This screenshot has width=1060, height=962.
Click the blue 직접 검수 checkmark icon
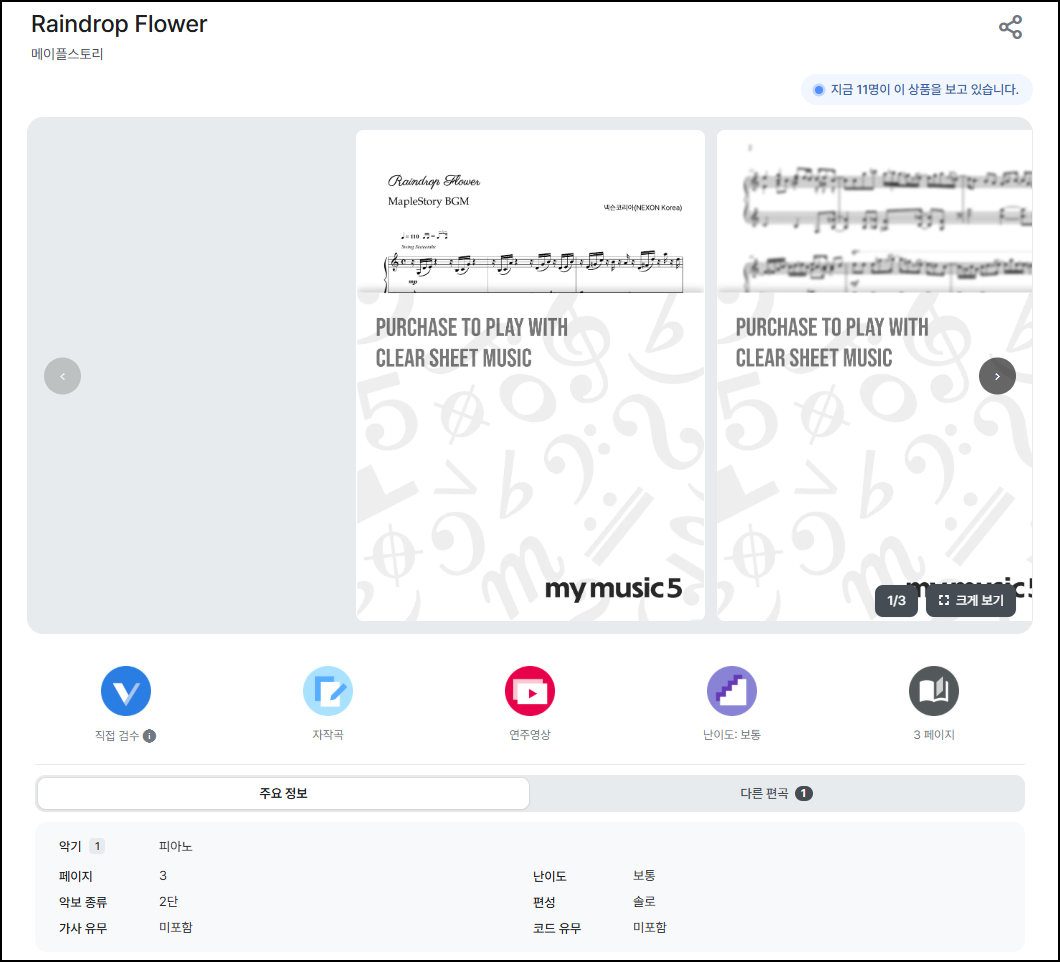[x=126, y=691]
